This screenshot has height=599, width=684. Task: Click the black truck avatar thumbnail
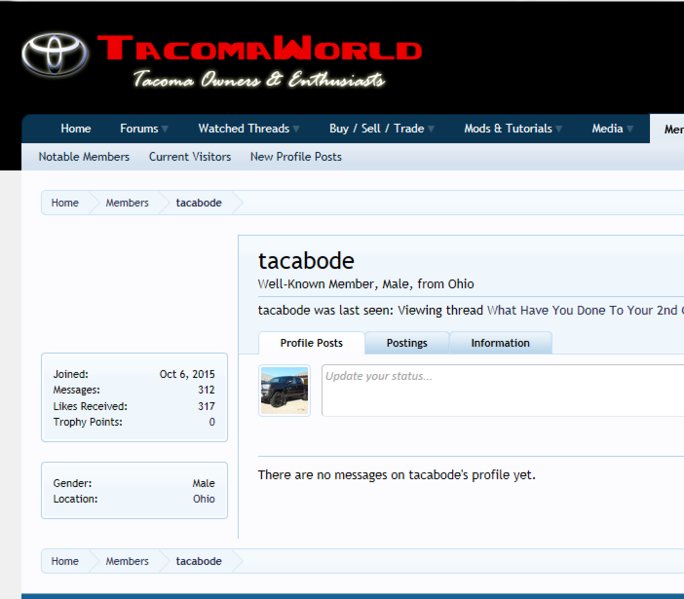(x=284, y=390)
